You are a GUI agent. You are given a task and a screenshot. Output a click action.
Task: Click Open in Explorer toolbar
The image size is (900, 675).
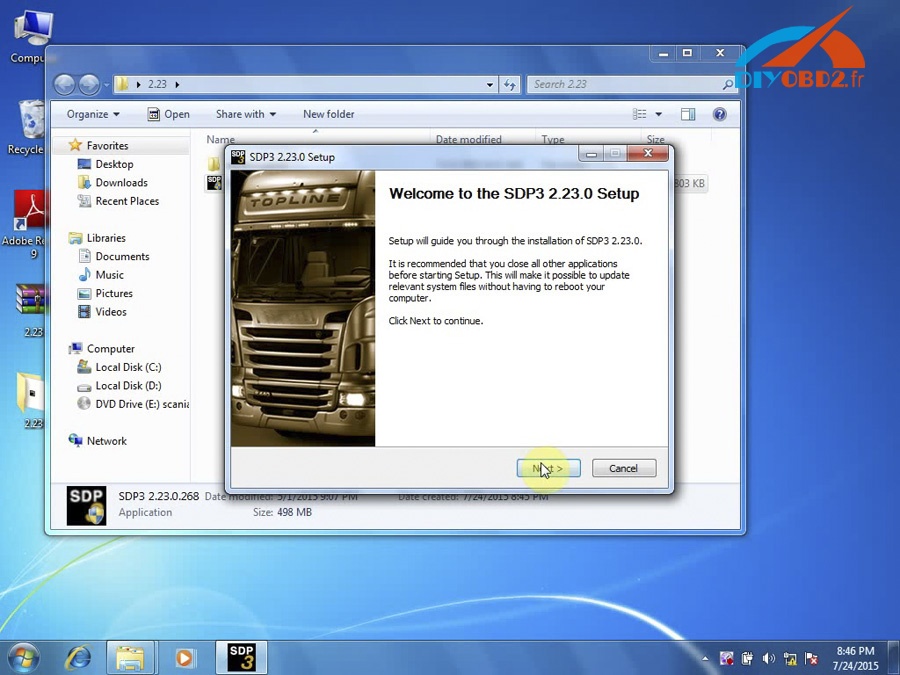[169, 114]
